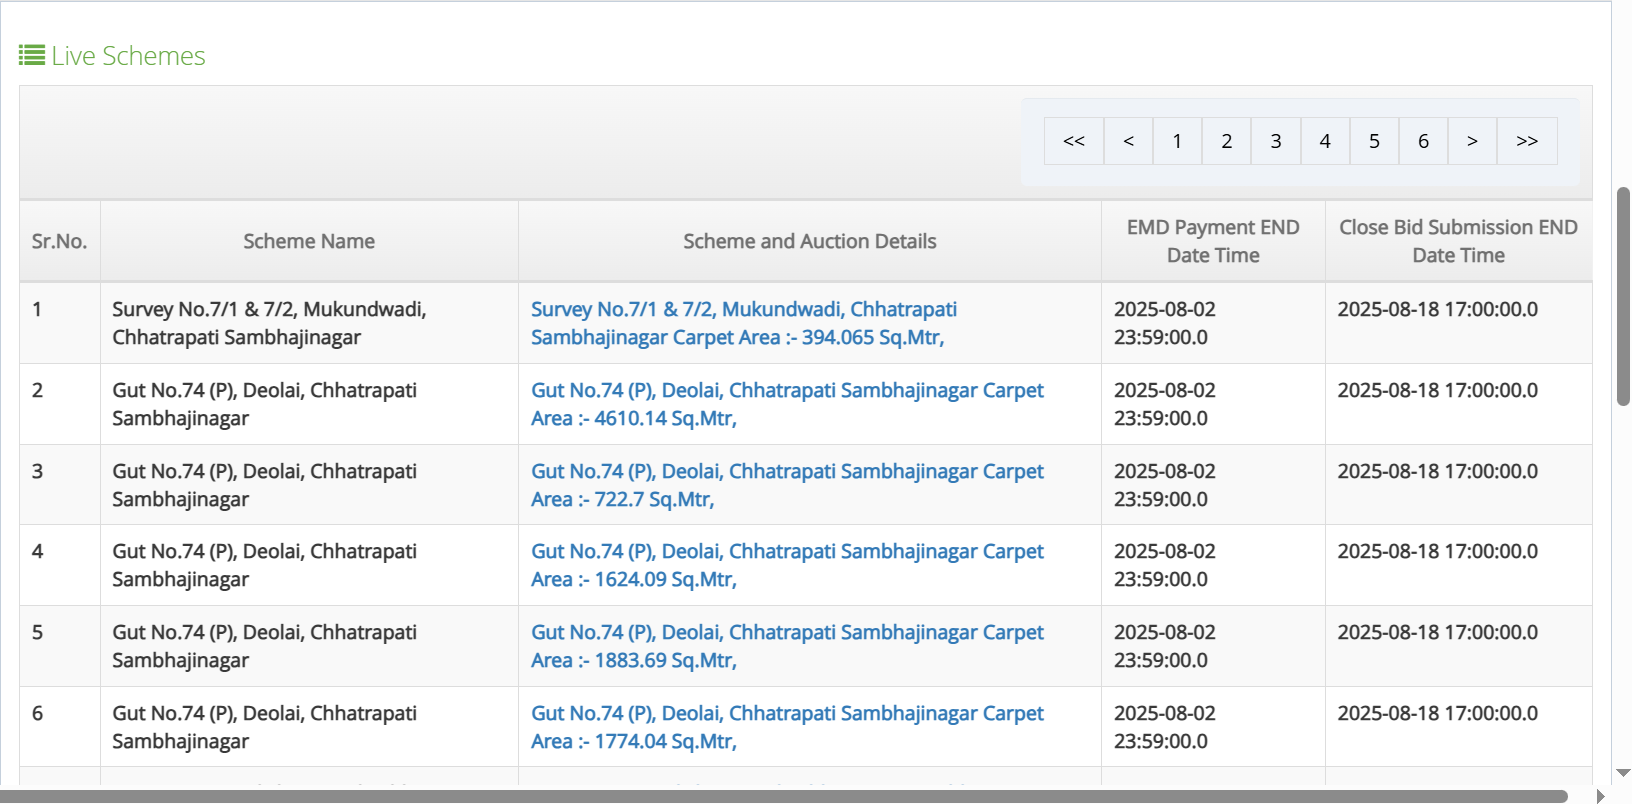Select scheme name cell in row 1 Mukundwadi
Image resolution: width=1632 pixels, height=804 pixels.
[x=309, y=323]
